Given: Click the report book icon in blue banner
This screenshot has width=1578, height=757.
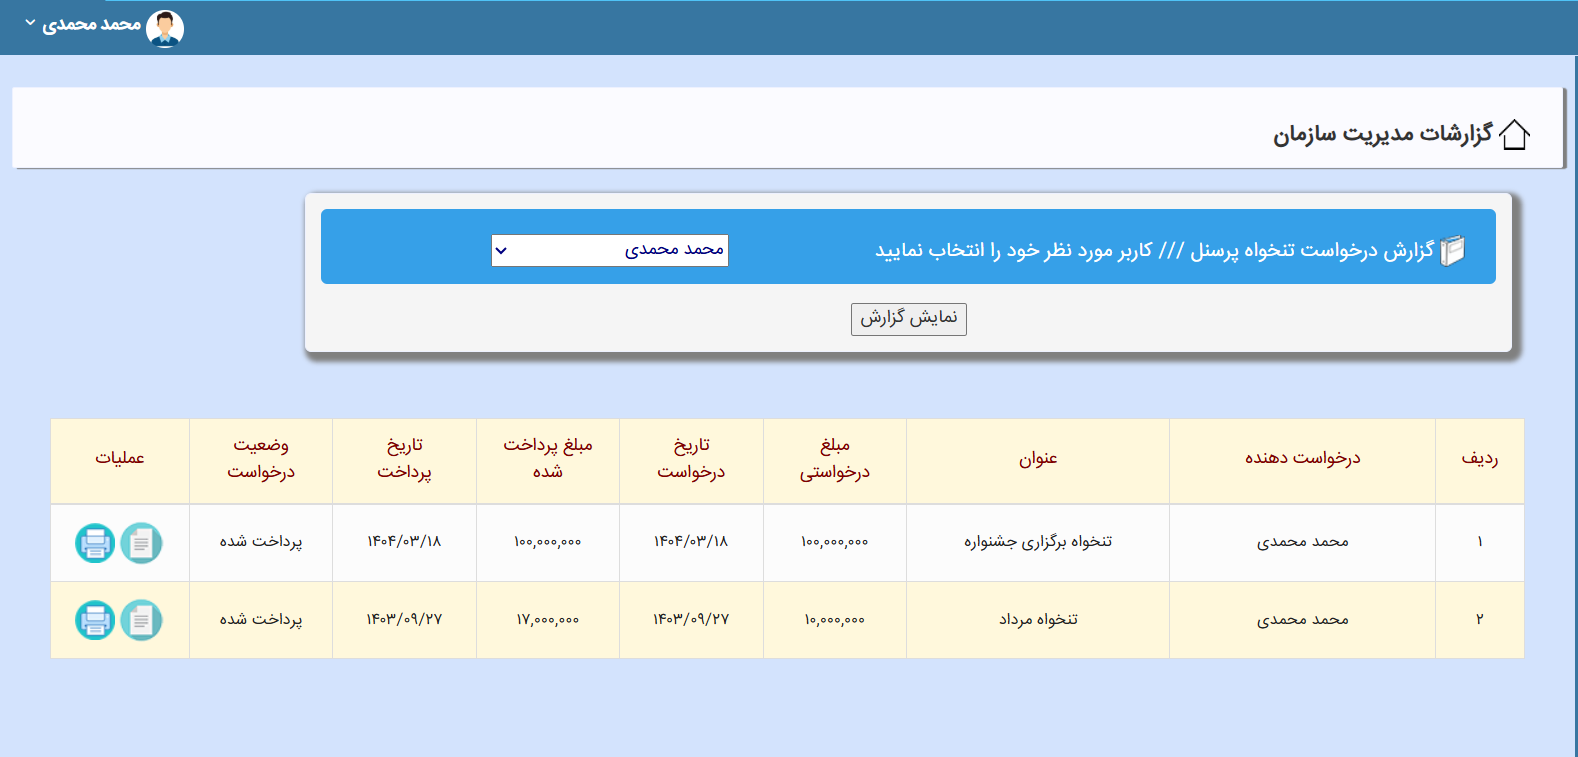Looking at the screenshot, I should 1453,250.
